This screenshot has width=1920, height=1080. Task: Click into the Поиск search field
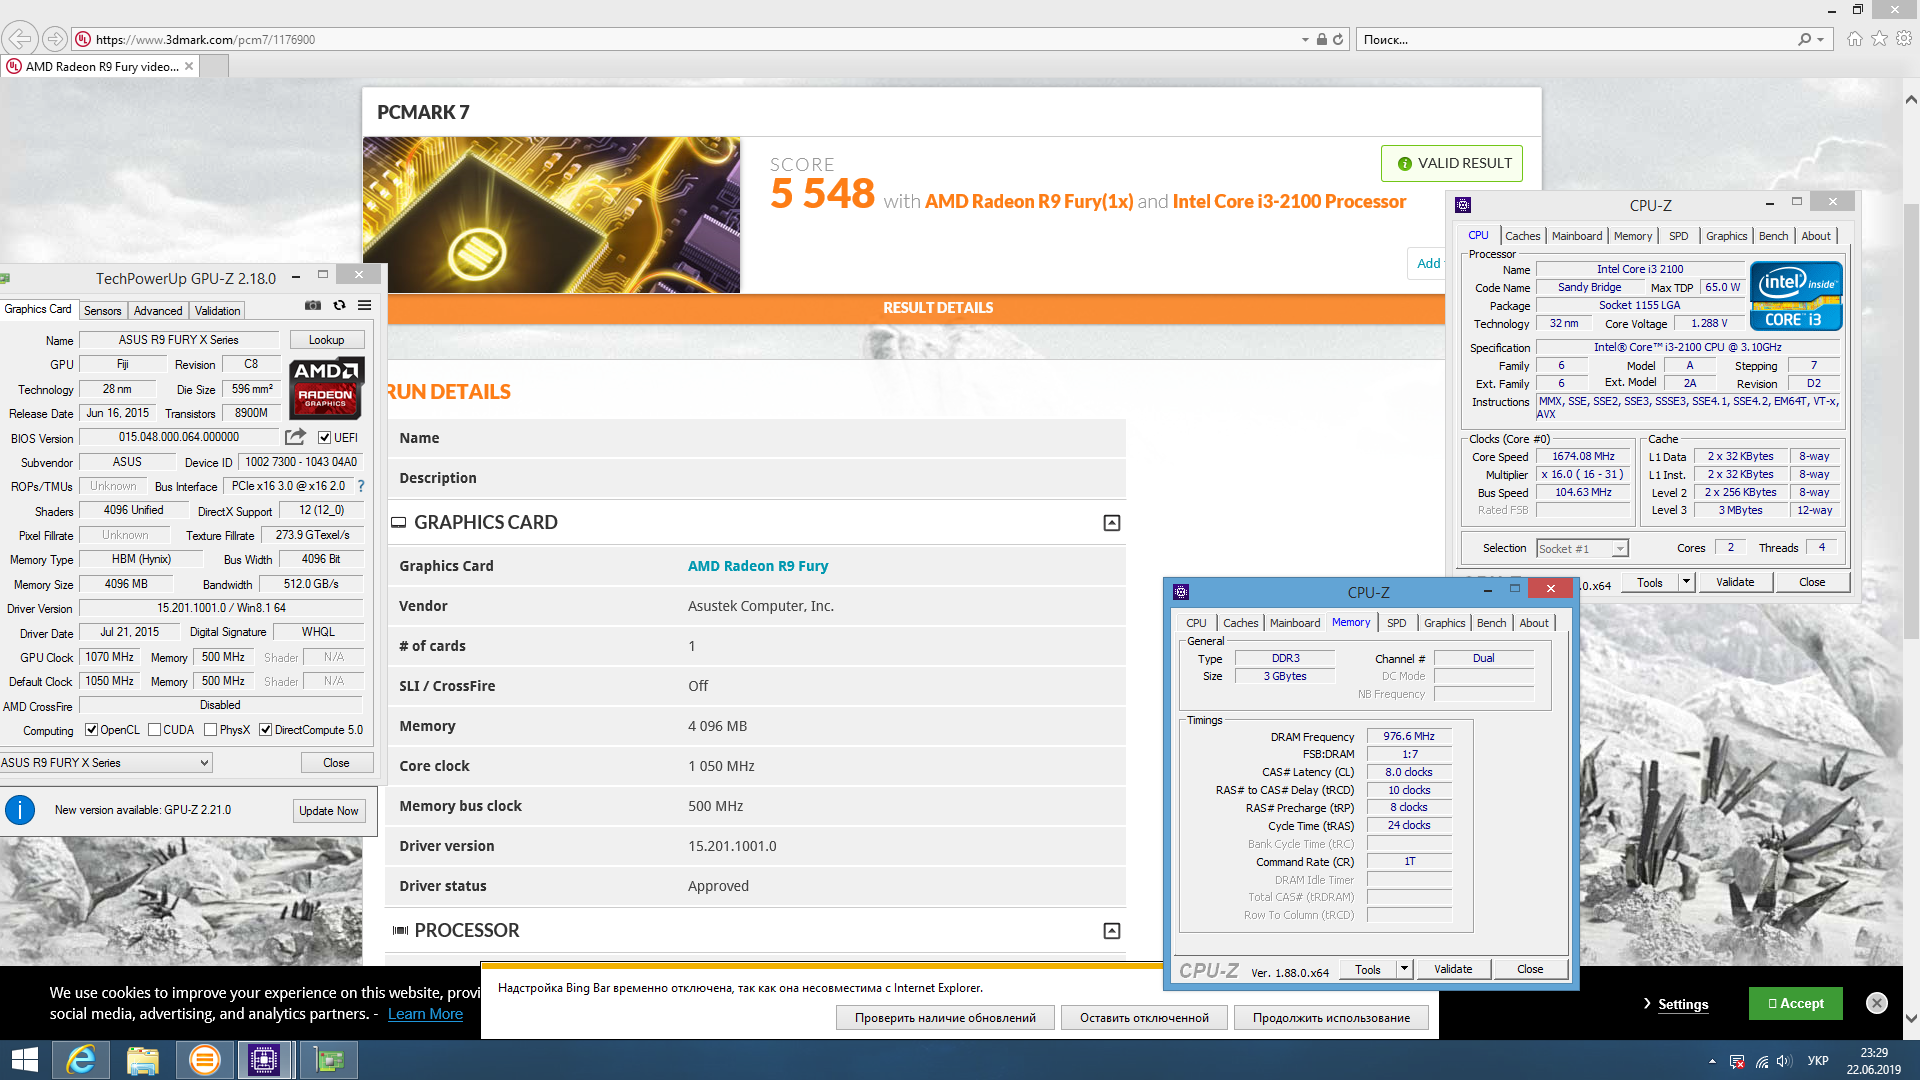point(1575,39)
